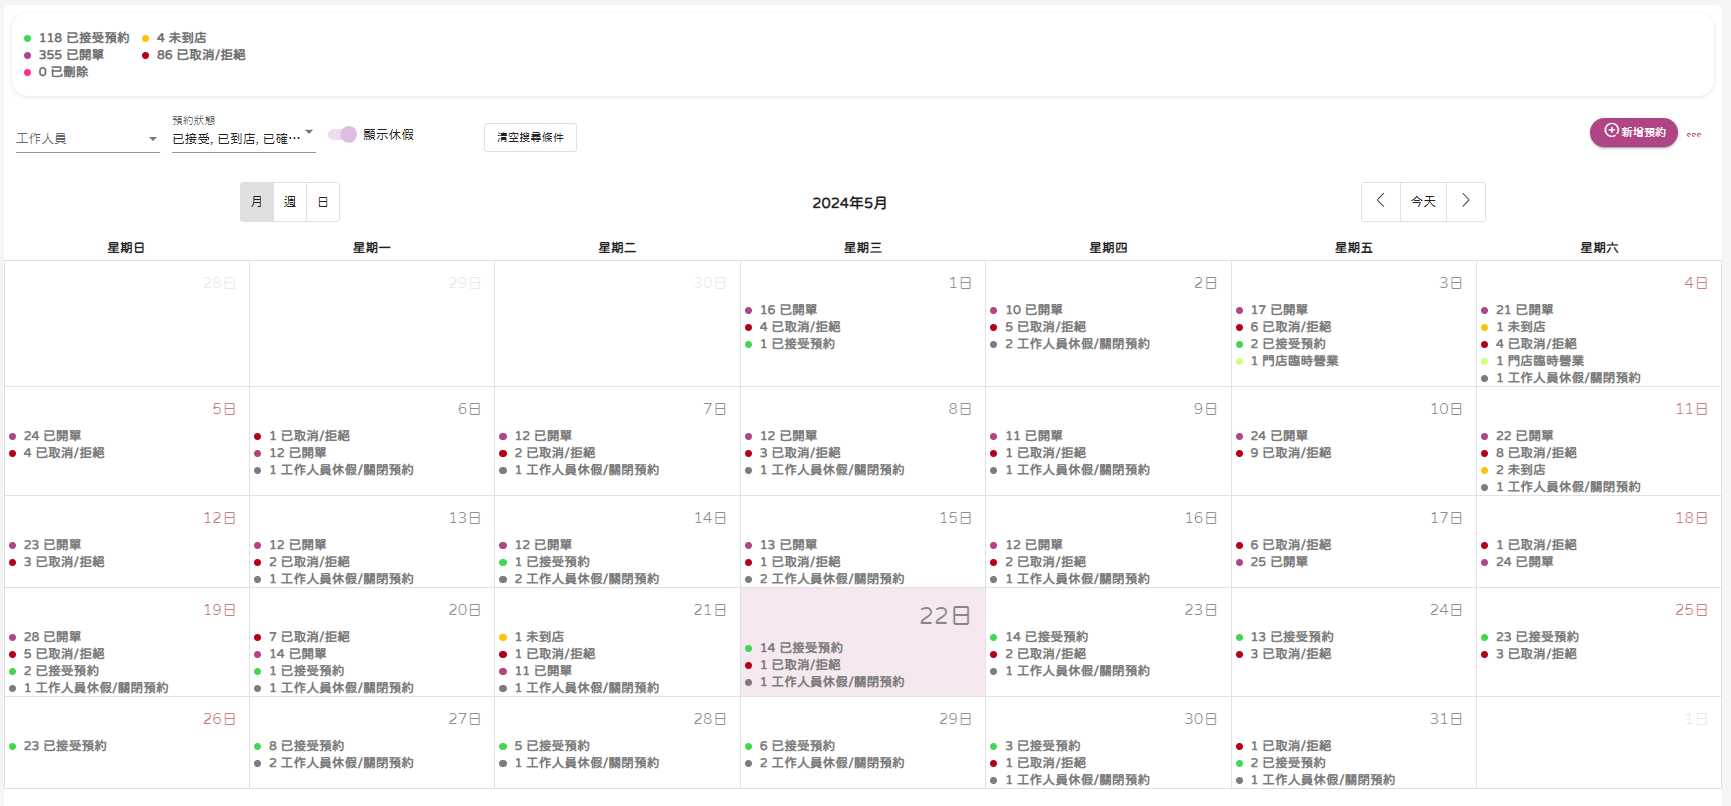Viewport: 1731px width, 806px height.
Task: Click the red dot beside 86 已取消/拒絕
Action: tap(146, 55)
